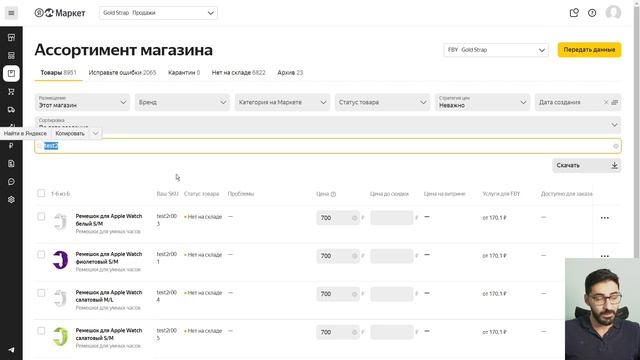Open the user profile avatar
Screen dimensions: 640x360
[613, 13]
